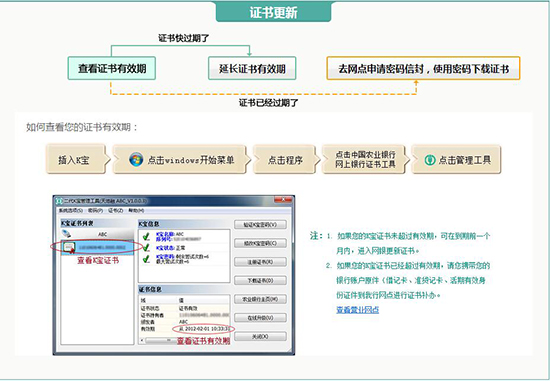Click the ABC device row in certificate list
This screenshot has width=550, height=381.
(98, 234)
